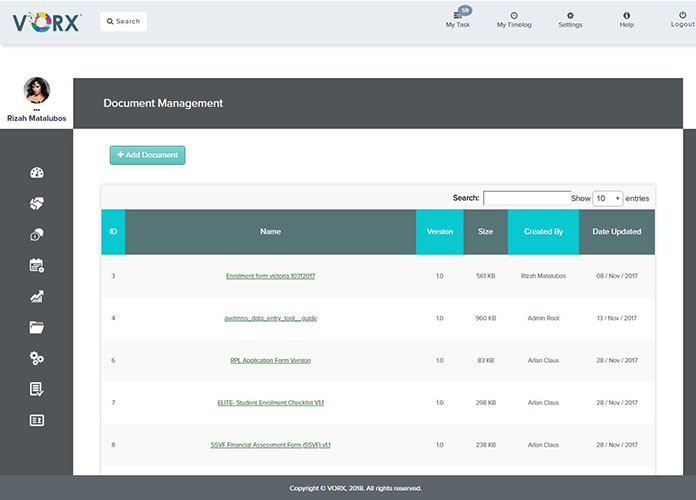Click 'Rizah Matalubos' cell in Created By column
Image resolution: width=696 pixels, height=500 pixels.
543,276
